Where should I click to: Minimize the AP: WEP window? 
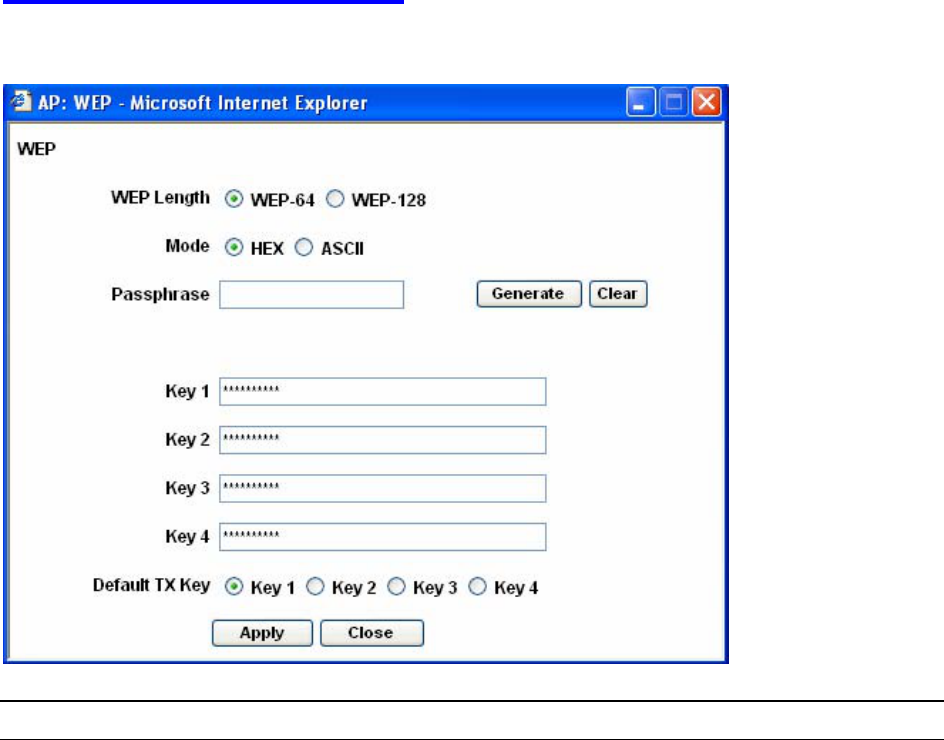641,102
